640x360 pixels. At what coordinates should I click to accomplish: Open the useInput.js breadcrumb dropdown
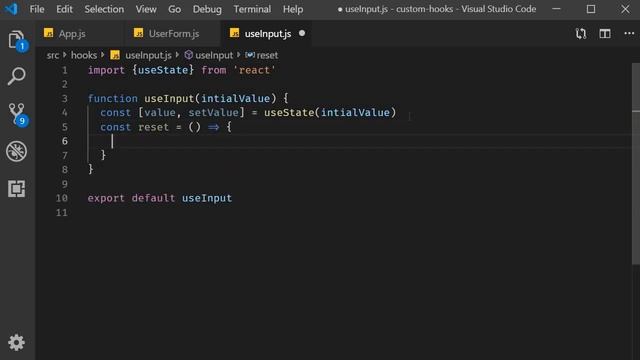click(x=148, y=55)
